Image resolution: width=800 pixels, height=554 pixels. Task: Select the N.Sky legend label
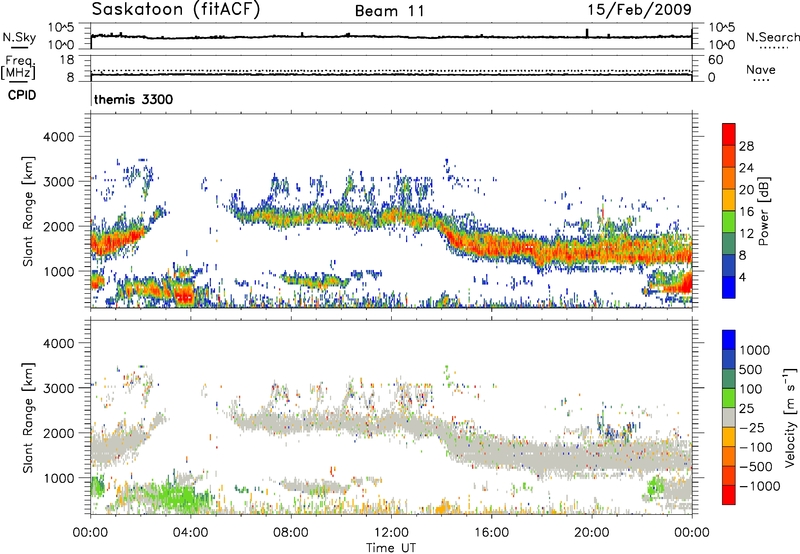[x=19, y=37]
